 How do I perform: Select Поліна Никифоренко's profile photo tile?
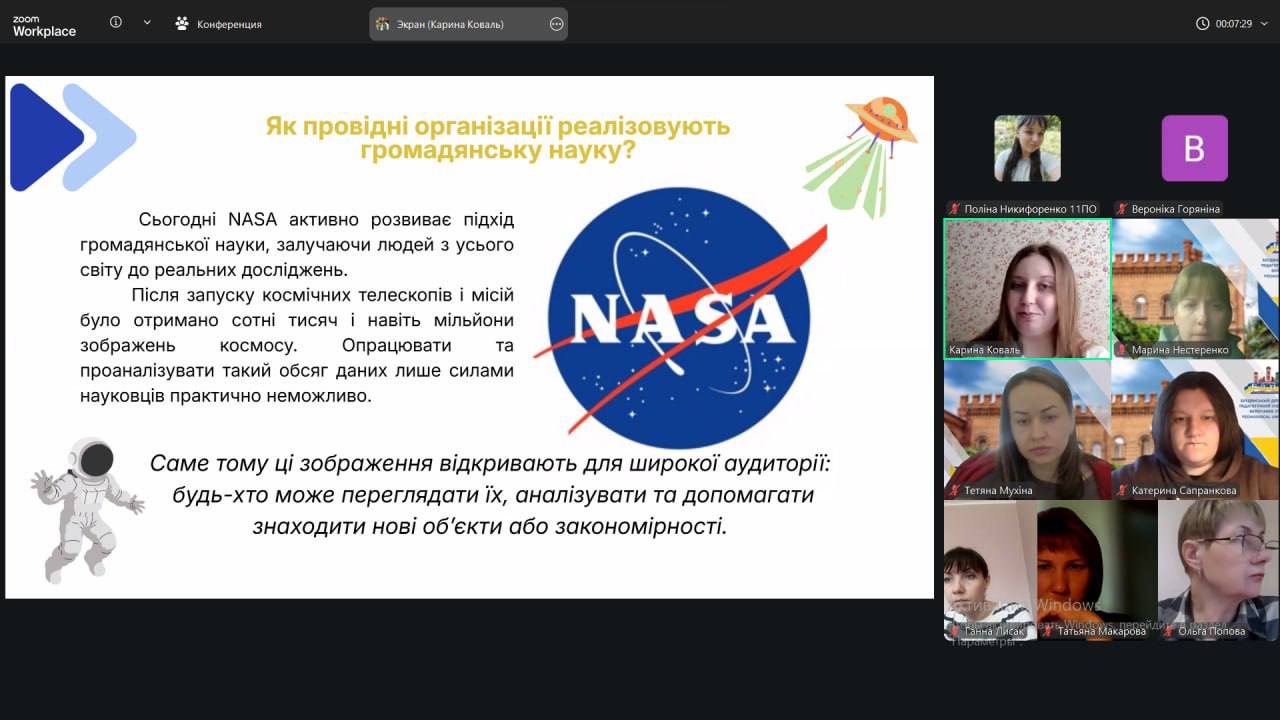1027,148
